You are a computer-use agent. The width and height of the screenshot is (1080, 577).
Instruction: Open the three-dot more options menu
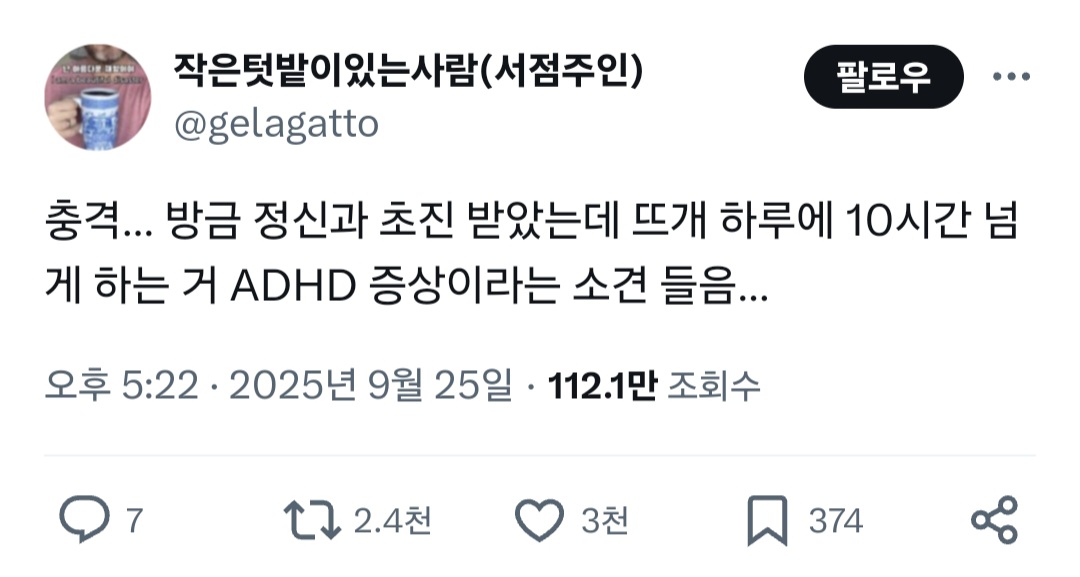(1011, 76)
